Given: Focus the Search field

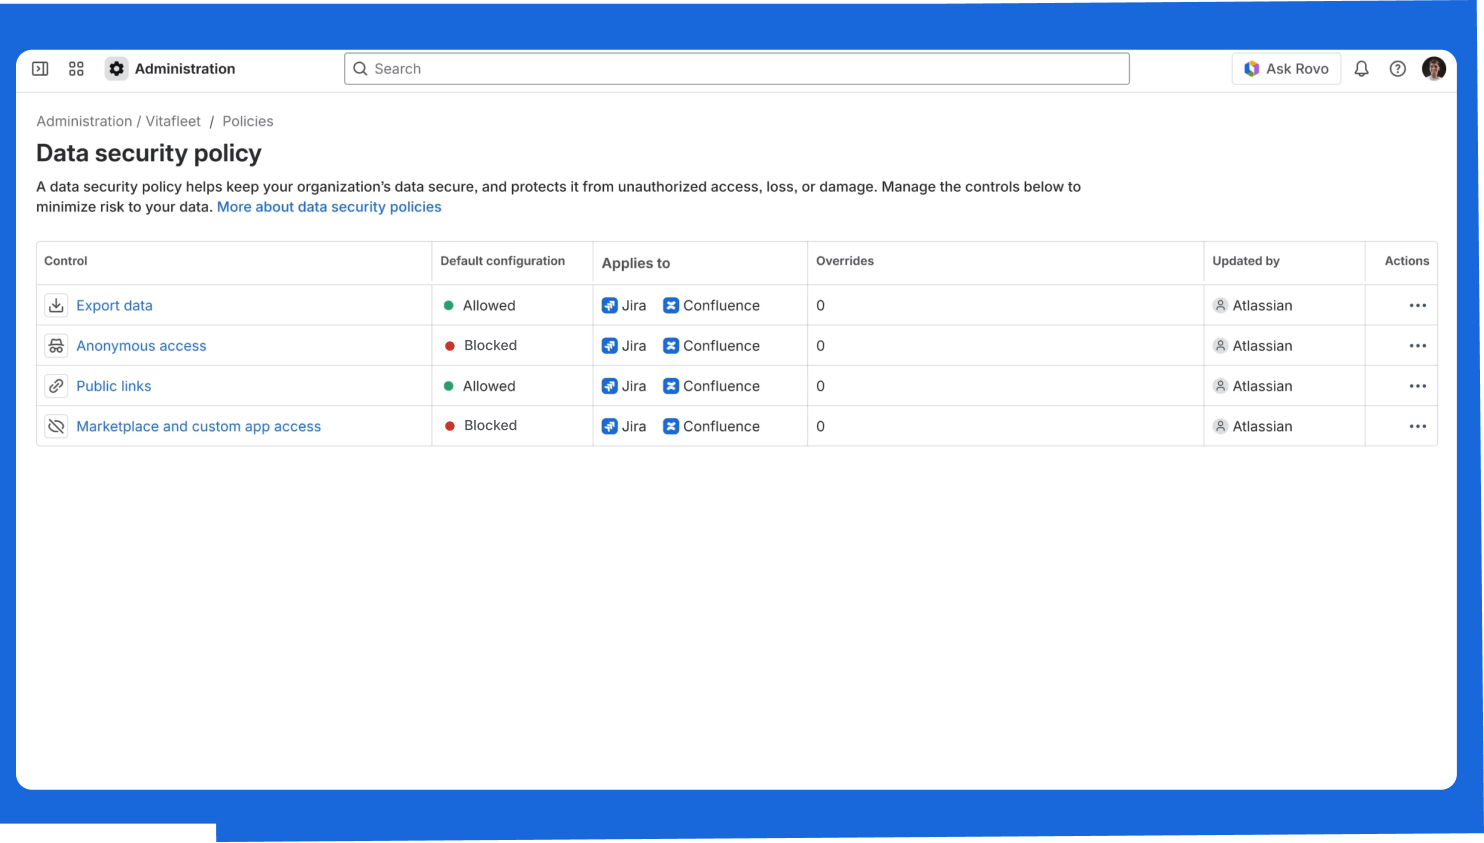Looking at the screenshot, I should click(x=737, y=69).
